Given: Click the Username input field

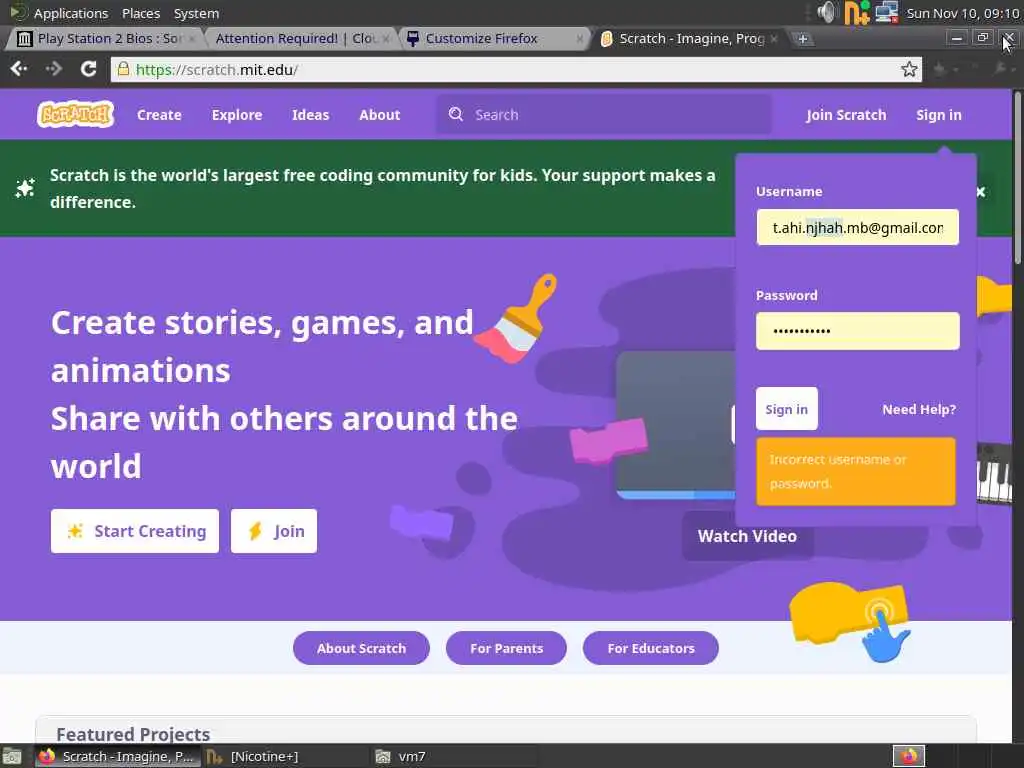Looking at the screenshot, I should 857,227.
